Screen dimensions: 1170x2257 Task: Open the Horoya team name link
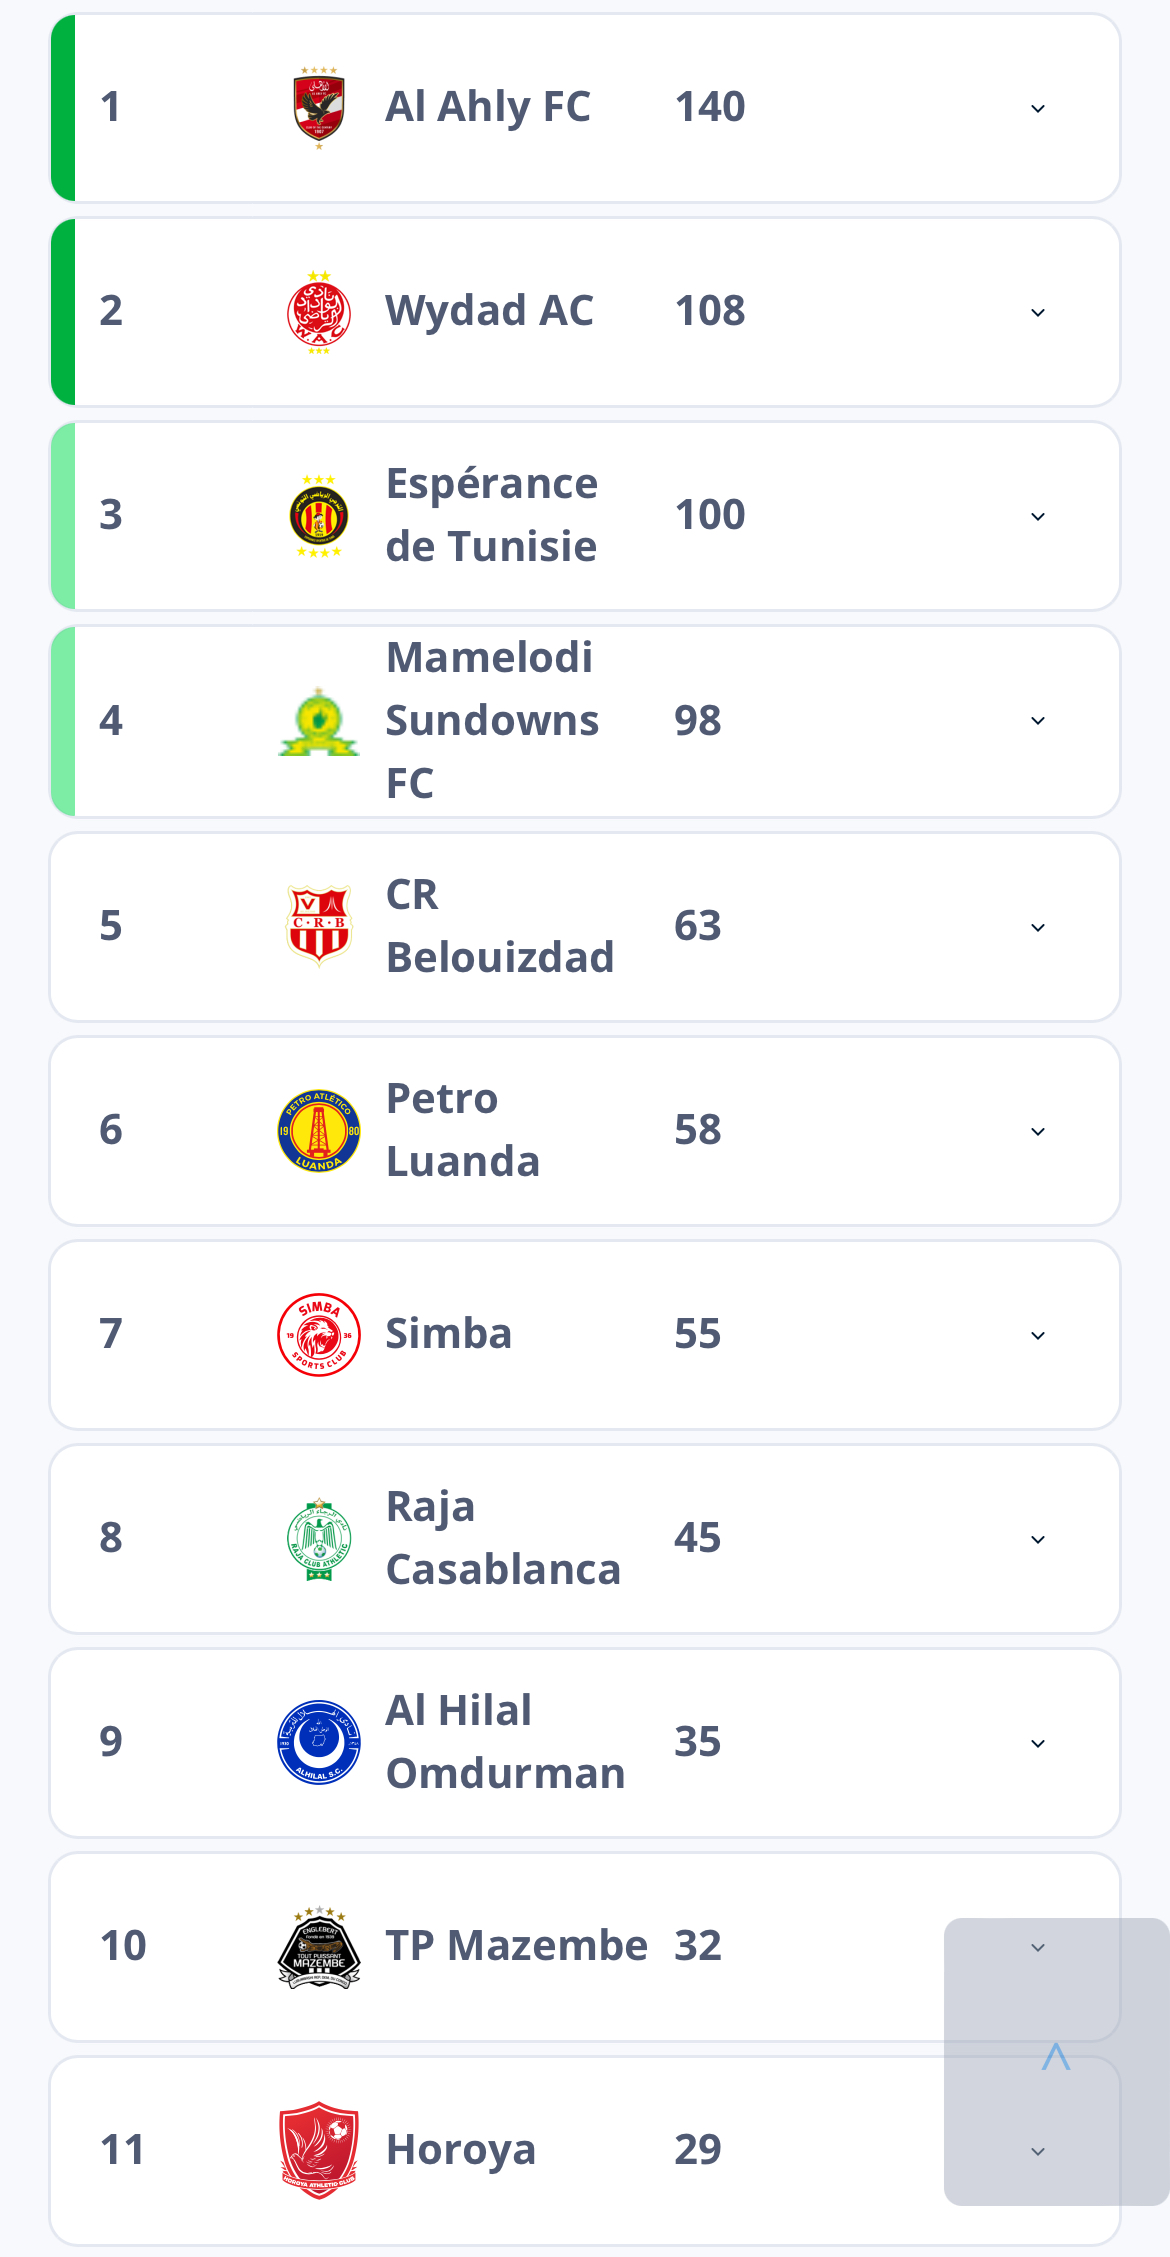(x=461, y=2150)
